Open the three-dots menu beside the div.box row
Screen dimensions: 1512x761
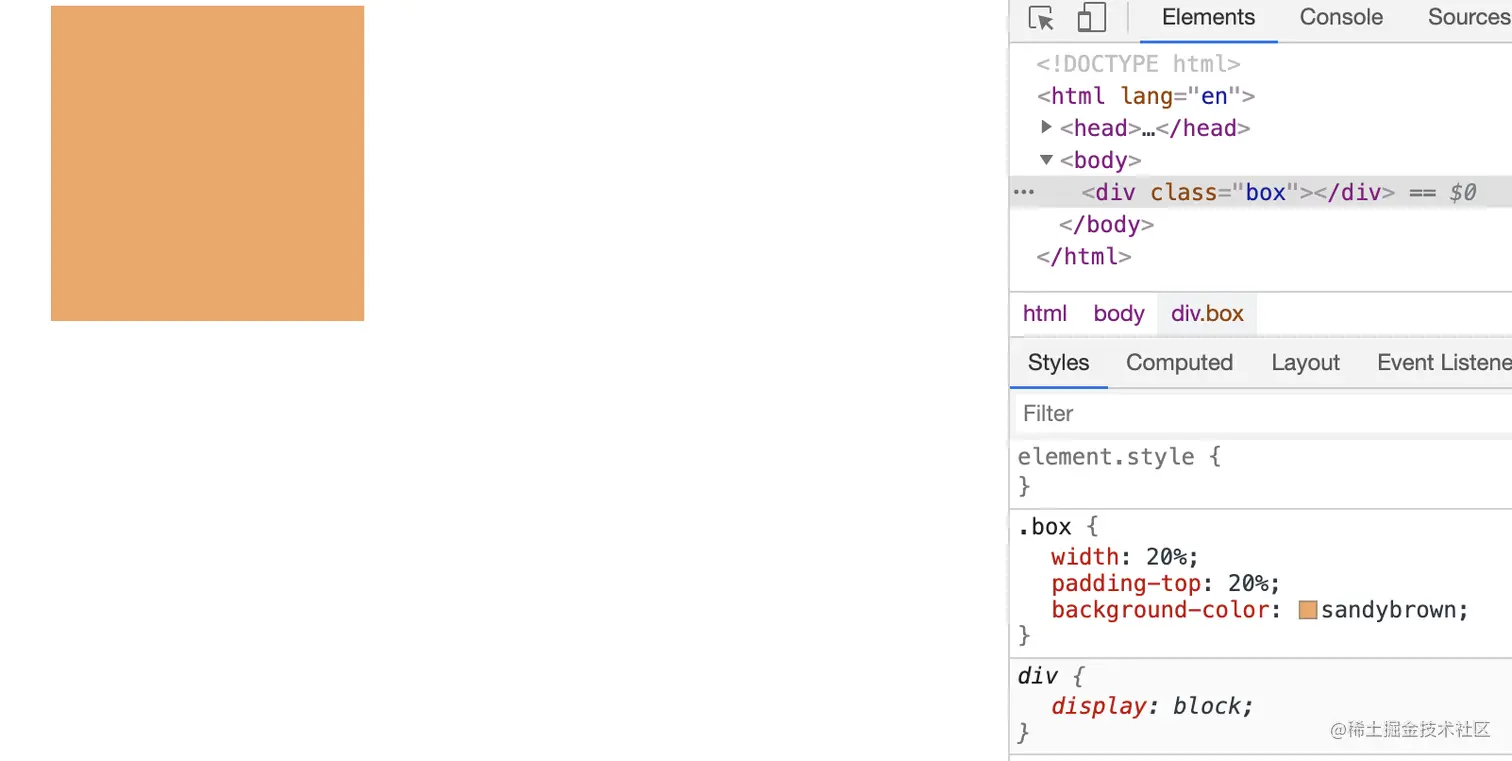tap(1024, 192)
